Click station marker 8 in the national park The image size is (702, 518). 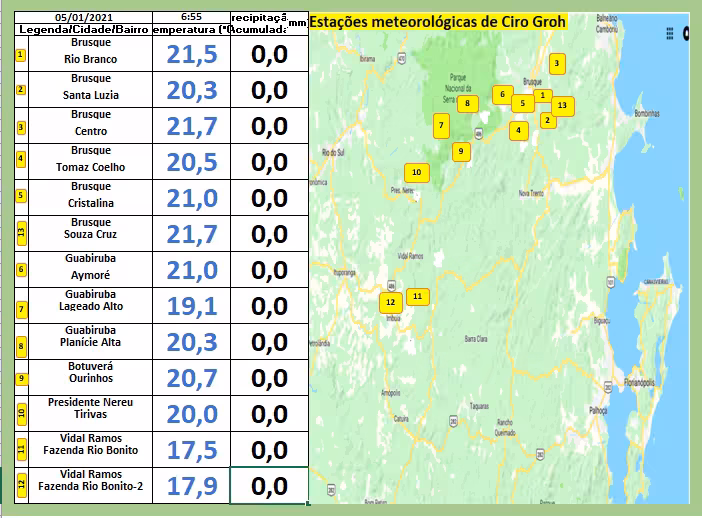coord(467,102)
